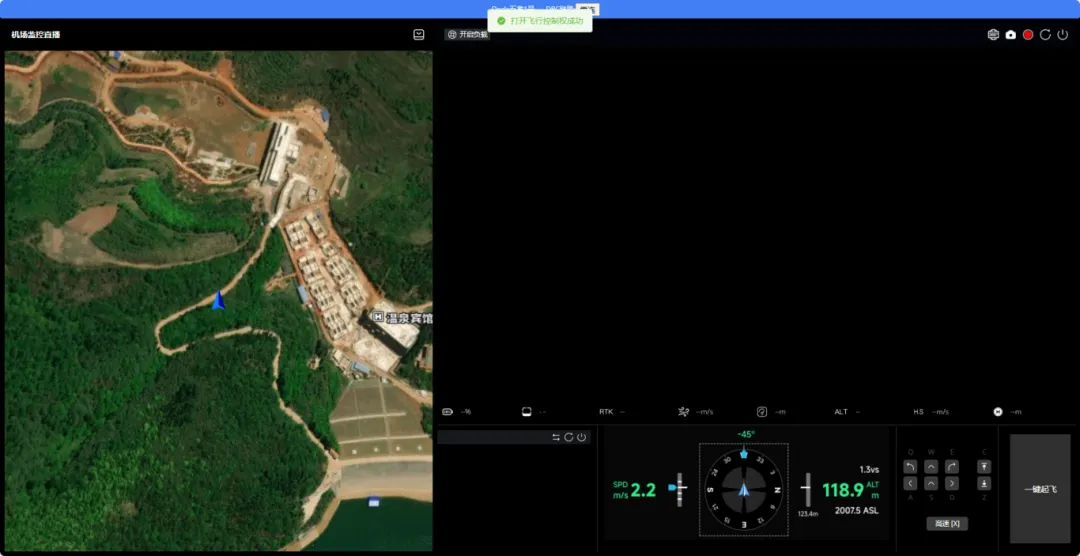Click the altitude slider bar beside 118.9
1080x556 pixels.
pyautogui.click(x=806, y=489)
